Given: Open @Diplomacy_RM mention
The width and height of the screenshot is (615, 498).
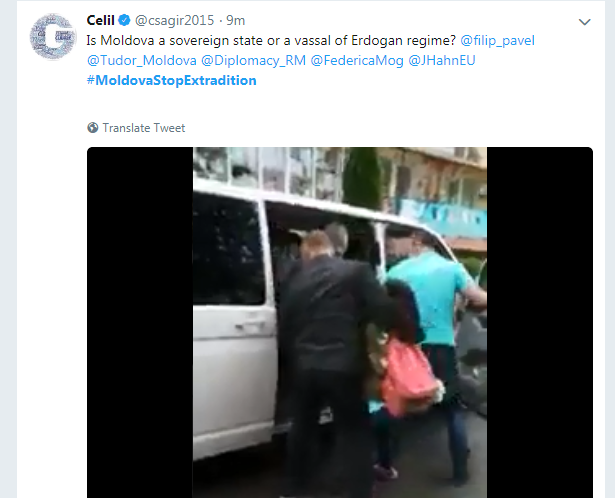Looking at the screenshot, I should (x=253, y=60).
